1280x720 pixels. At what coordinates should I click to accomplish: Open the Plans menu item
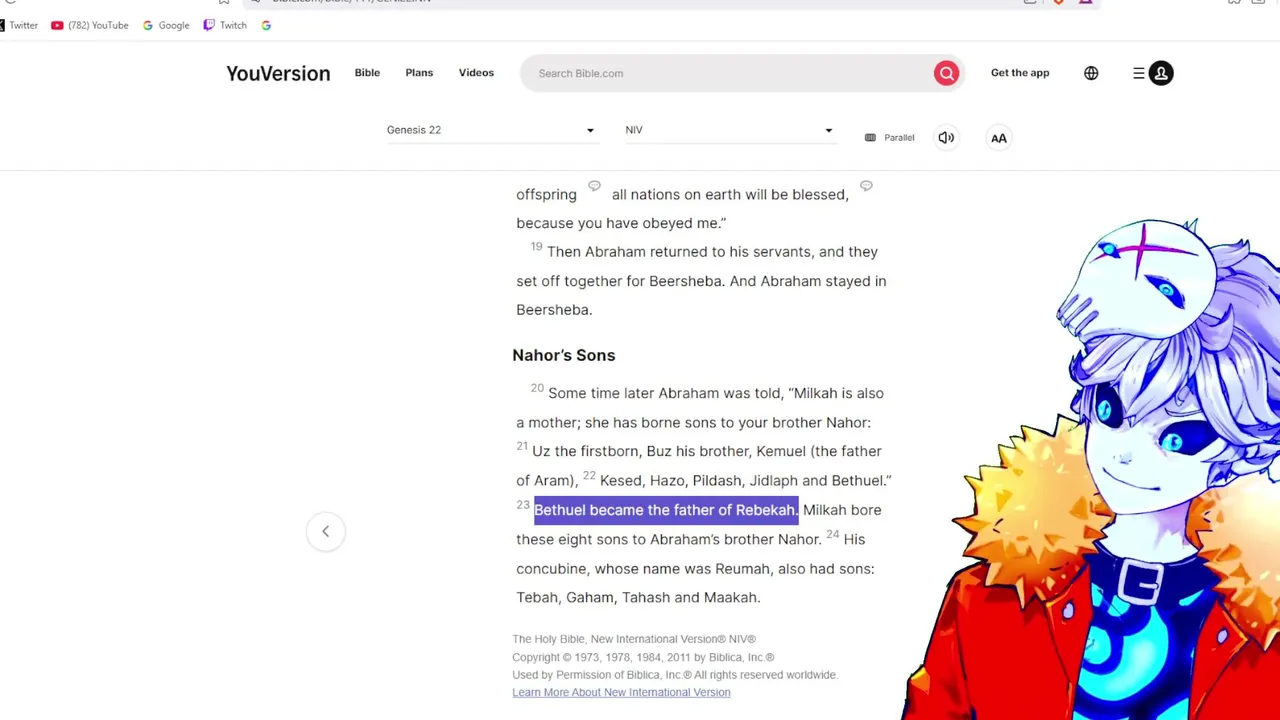419,73
